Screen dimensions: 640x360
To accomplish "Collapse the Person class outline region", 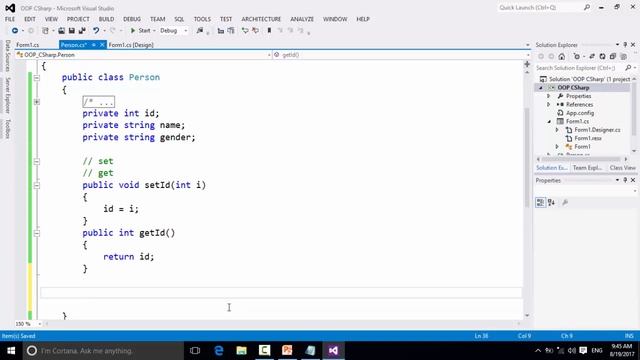I will [37, 78].
